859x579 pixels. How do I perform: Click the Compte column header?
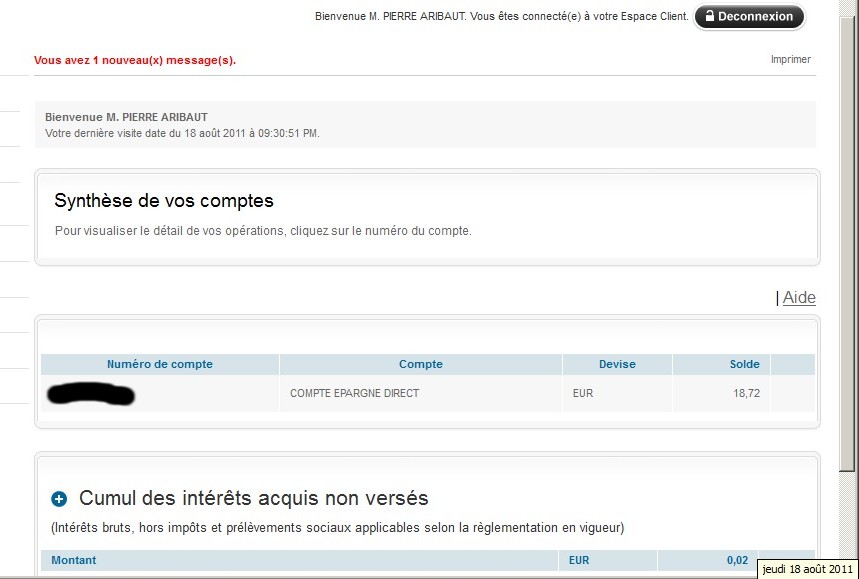click(421, 364)
